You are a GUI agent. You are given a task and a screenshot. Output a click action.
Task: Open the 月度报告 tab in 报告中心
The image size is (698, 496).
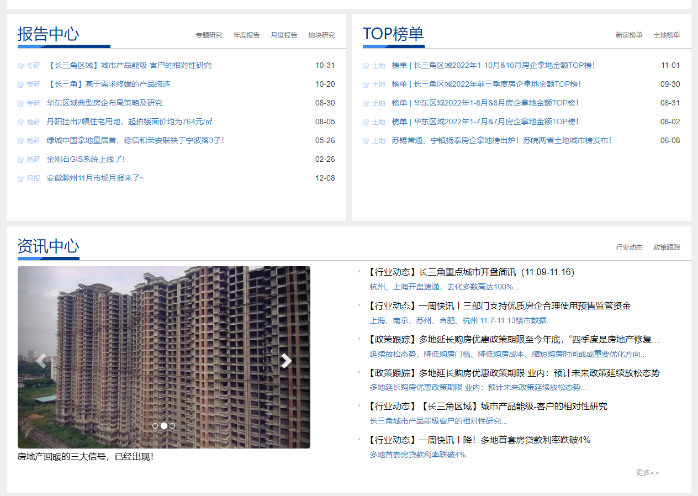pyautogui.click(x=284, y=35)
